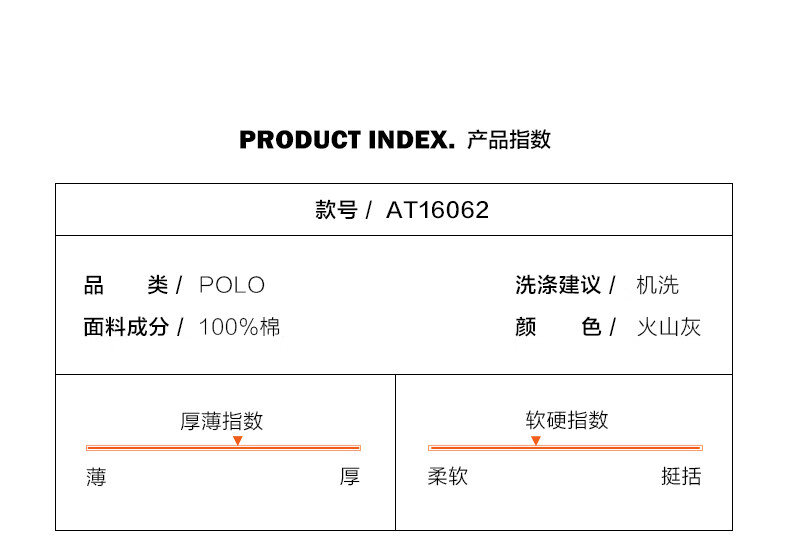Click the 100%棉 fabric value
The image size is (790, 540).
tap(239, 327)
